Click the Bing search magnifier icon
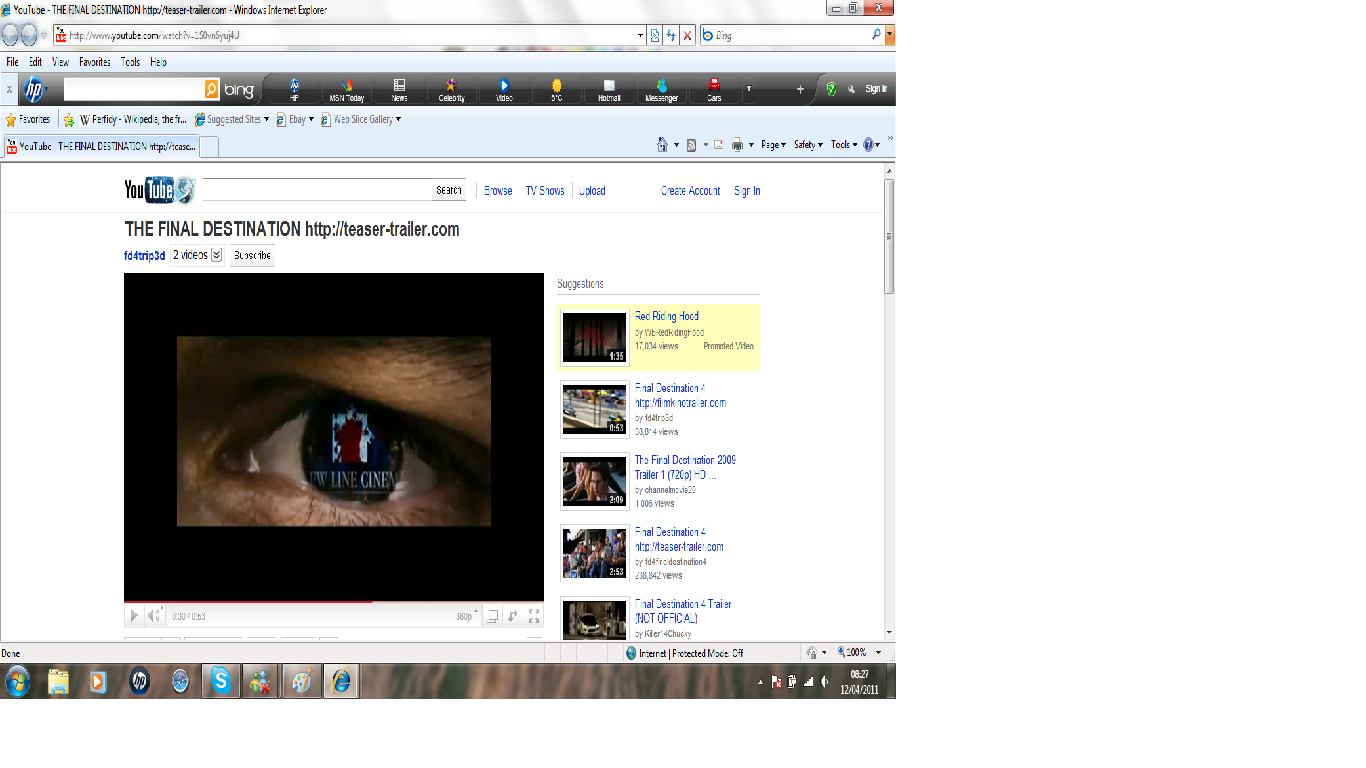The height and width of the screenshot is (768, 1366). 877,35
